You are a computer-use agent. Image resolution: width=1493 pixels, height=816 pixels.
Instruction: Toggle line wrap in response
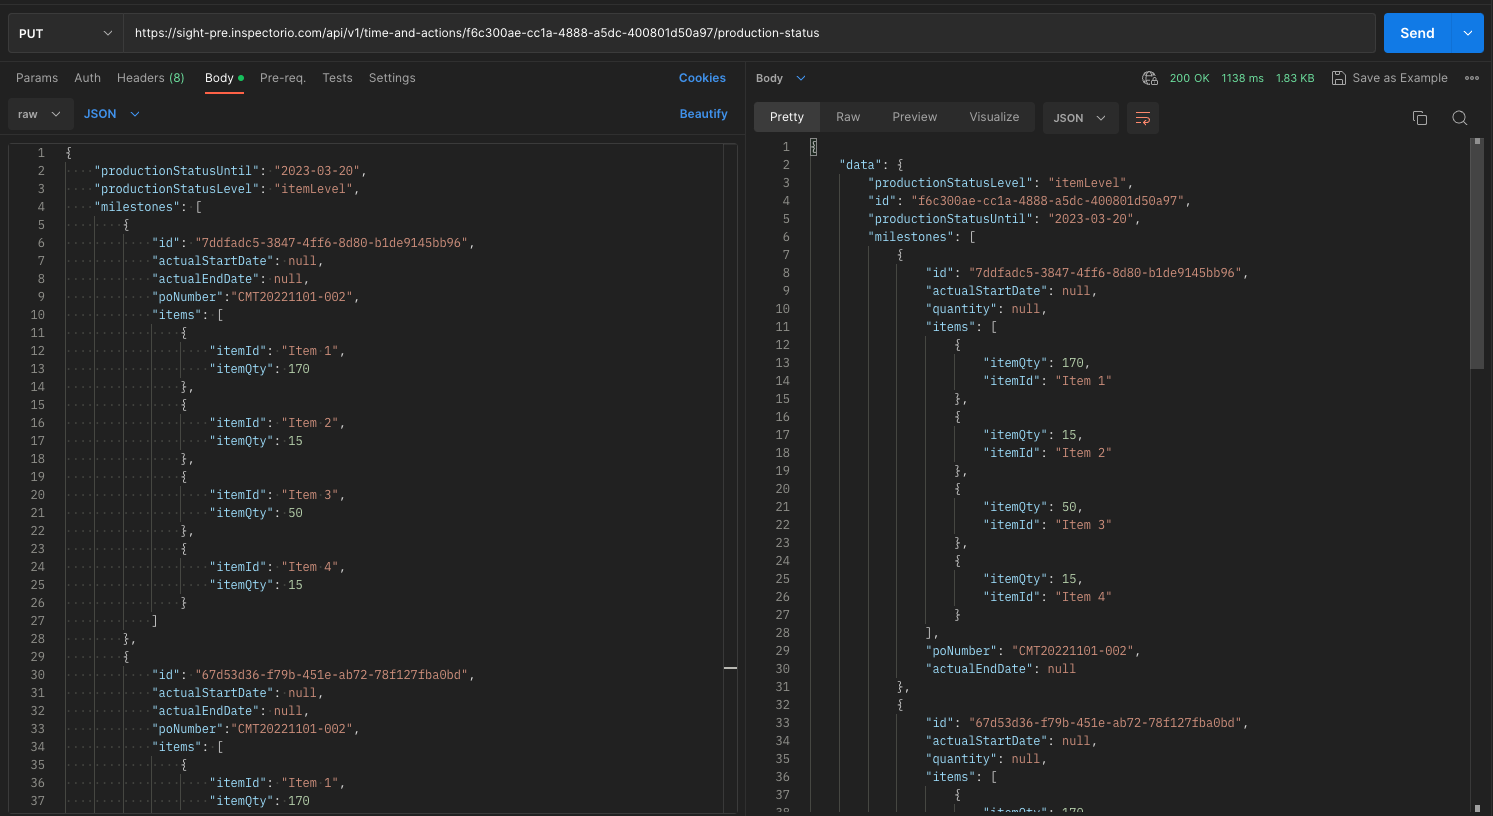point(1143,118)
